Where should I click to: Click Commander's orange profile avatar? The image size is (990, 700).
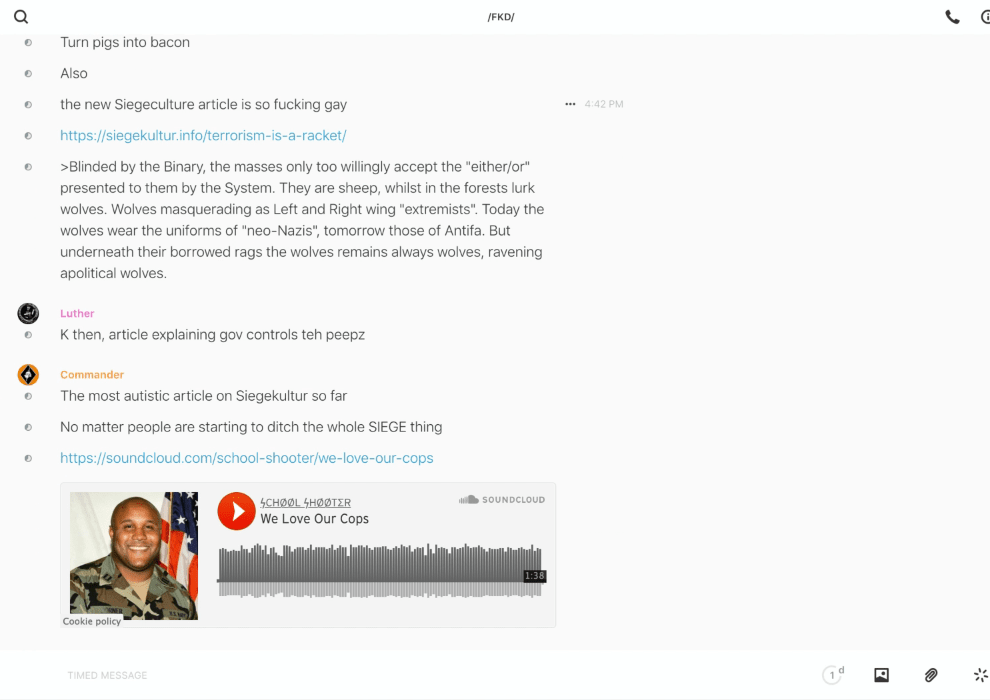pyautogui.click(x=28, y=375)
